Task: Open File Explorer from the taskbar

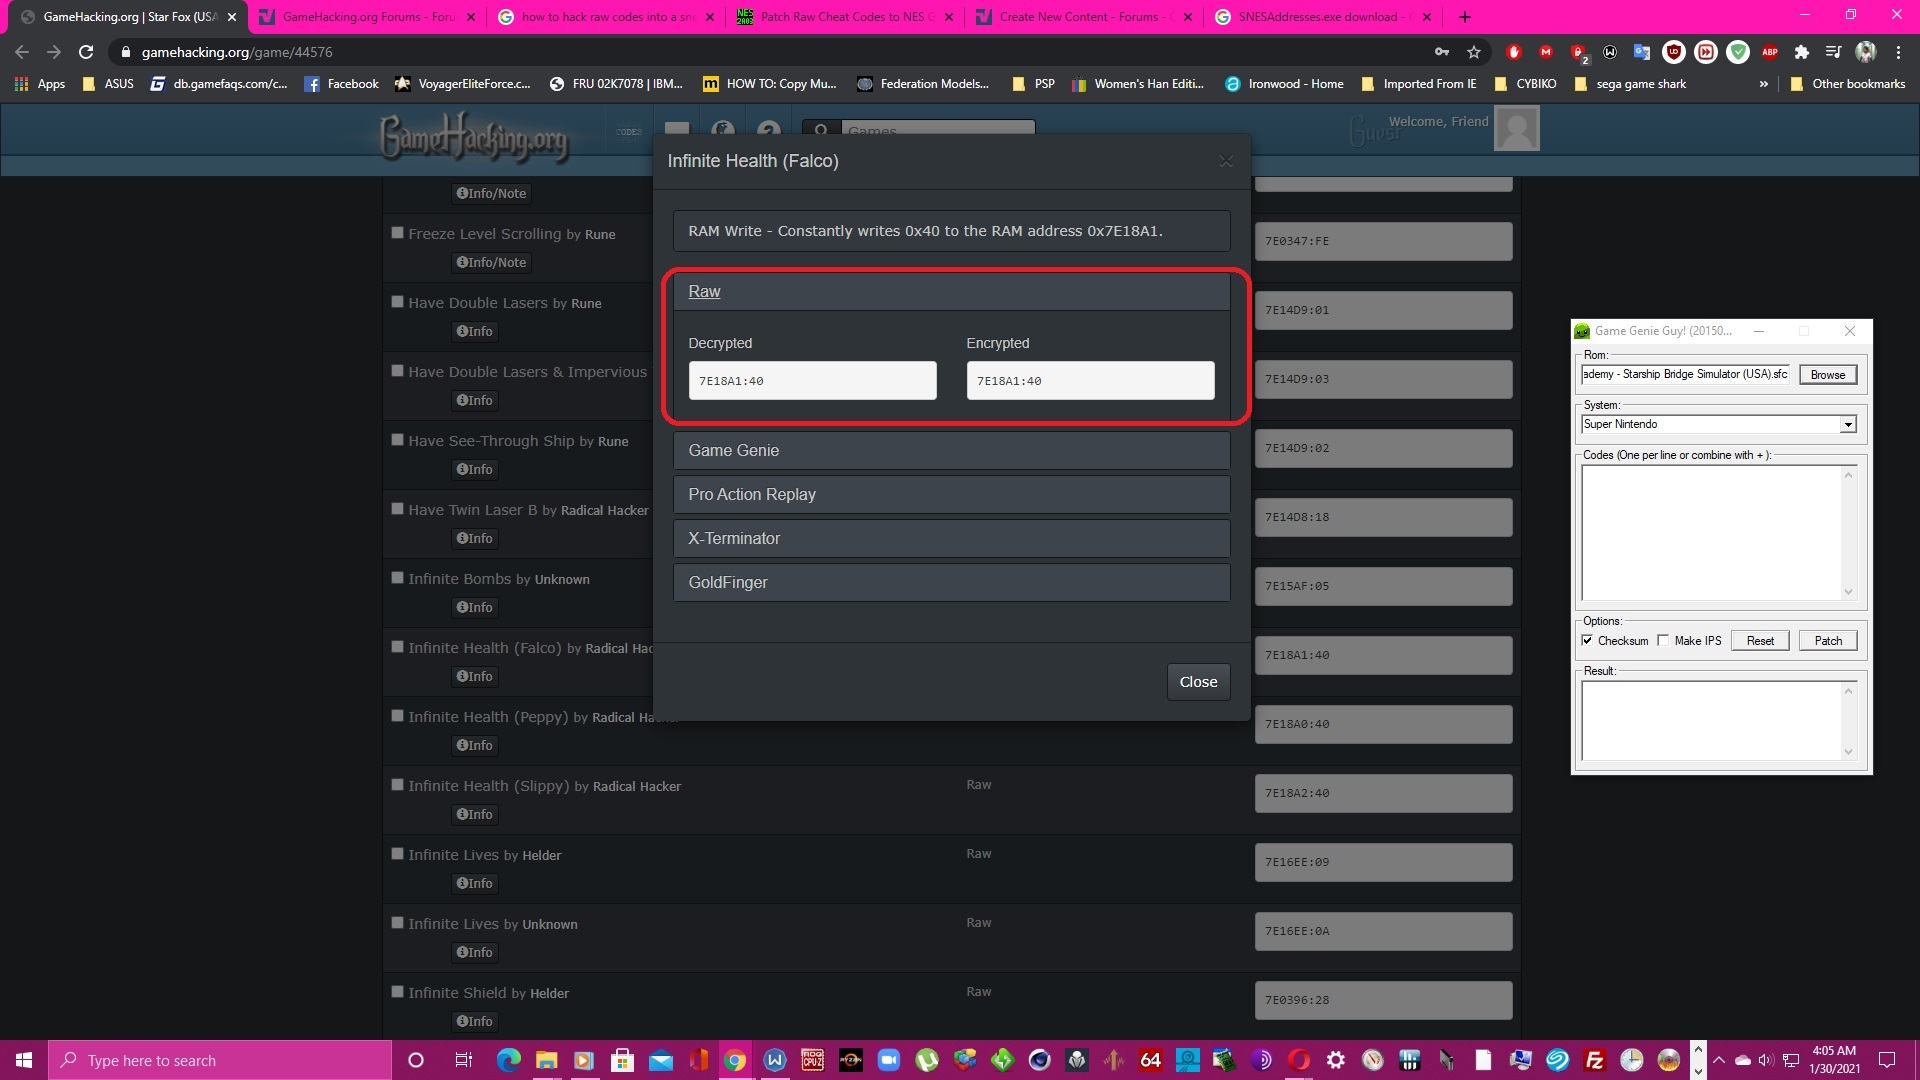Action: 546,1060
